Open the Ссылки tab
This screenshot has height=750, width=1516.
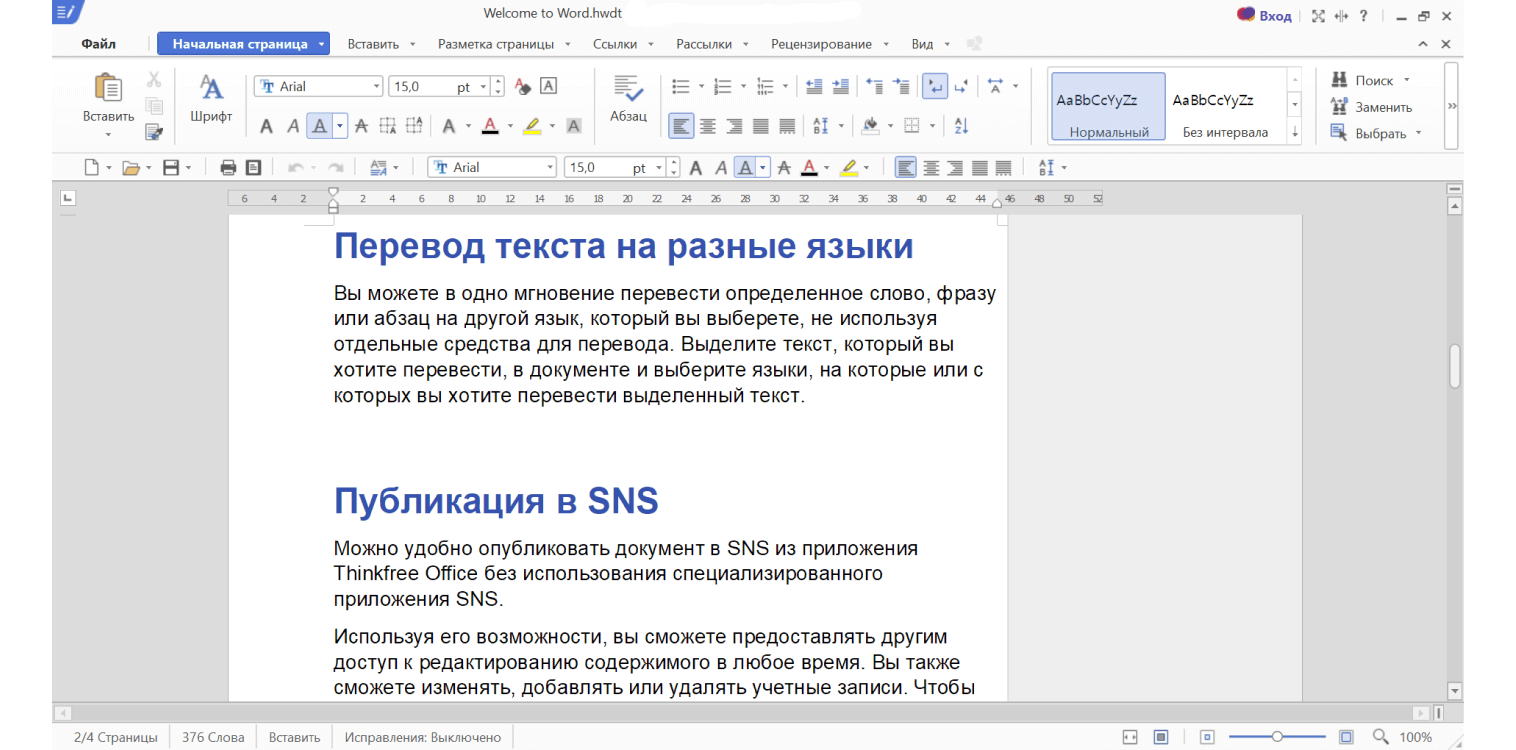point(615,44)
